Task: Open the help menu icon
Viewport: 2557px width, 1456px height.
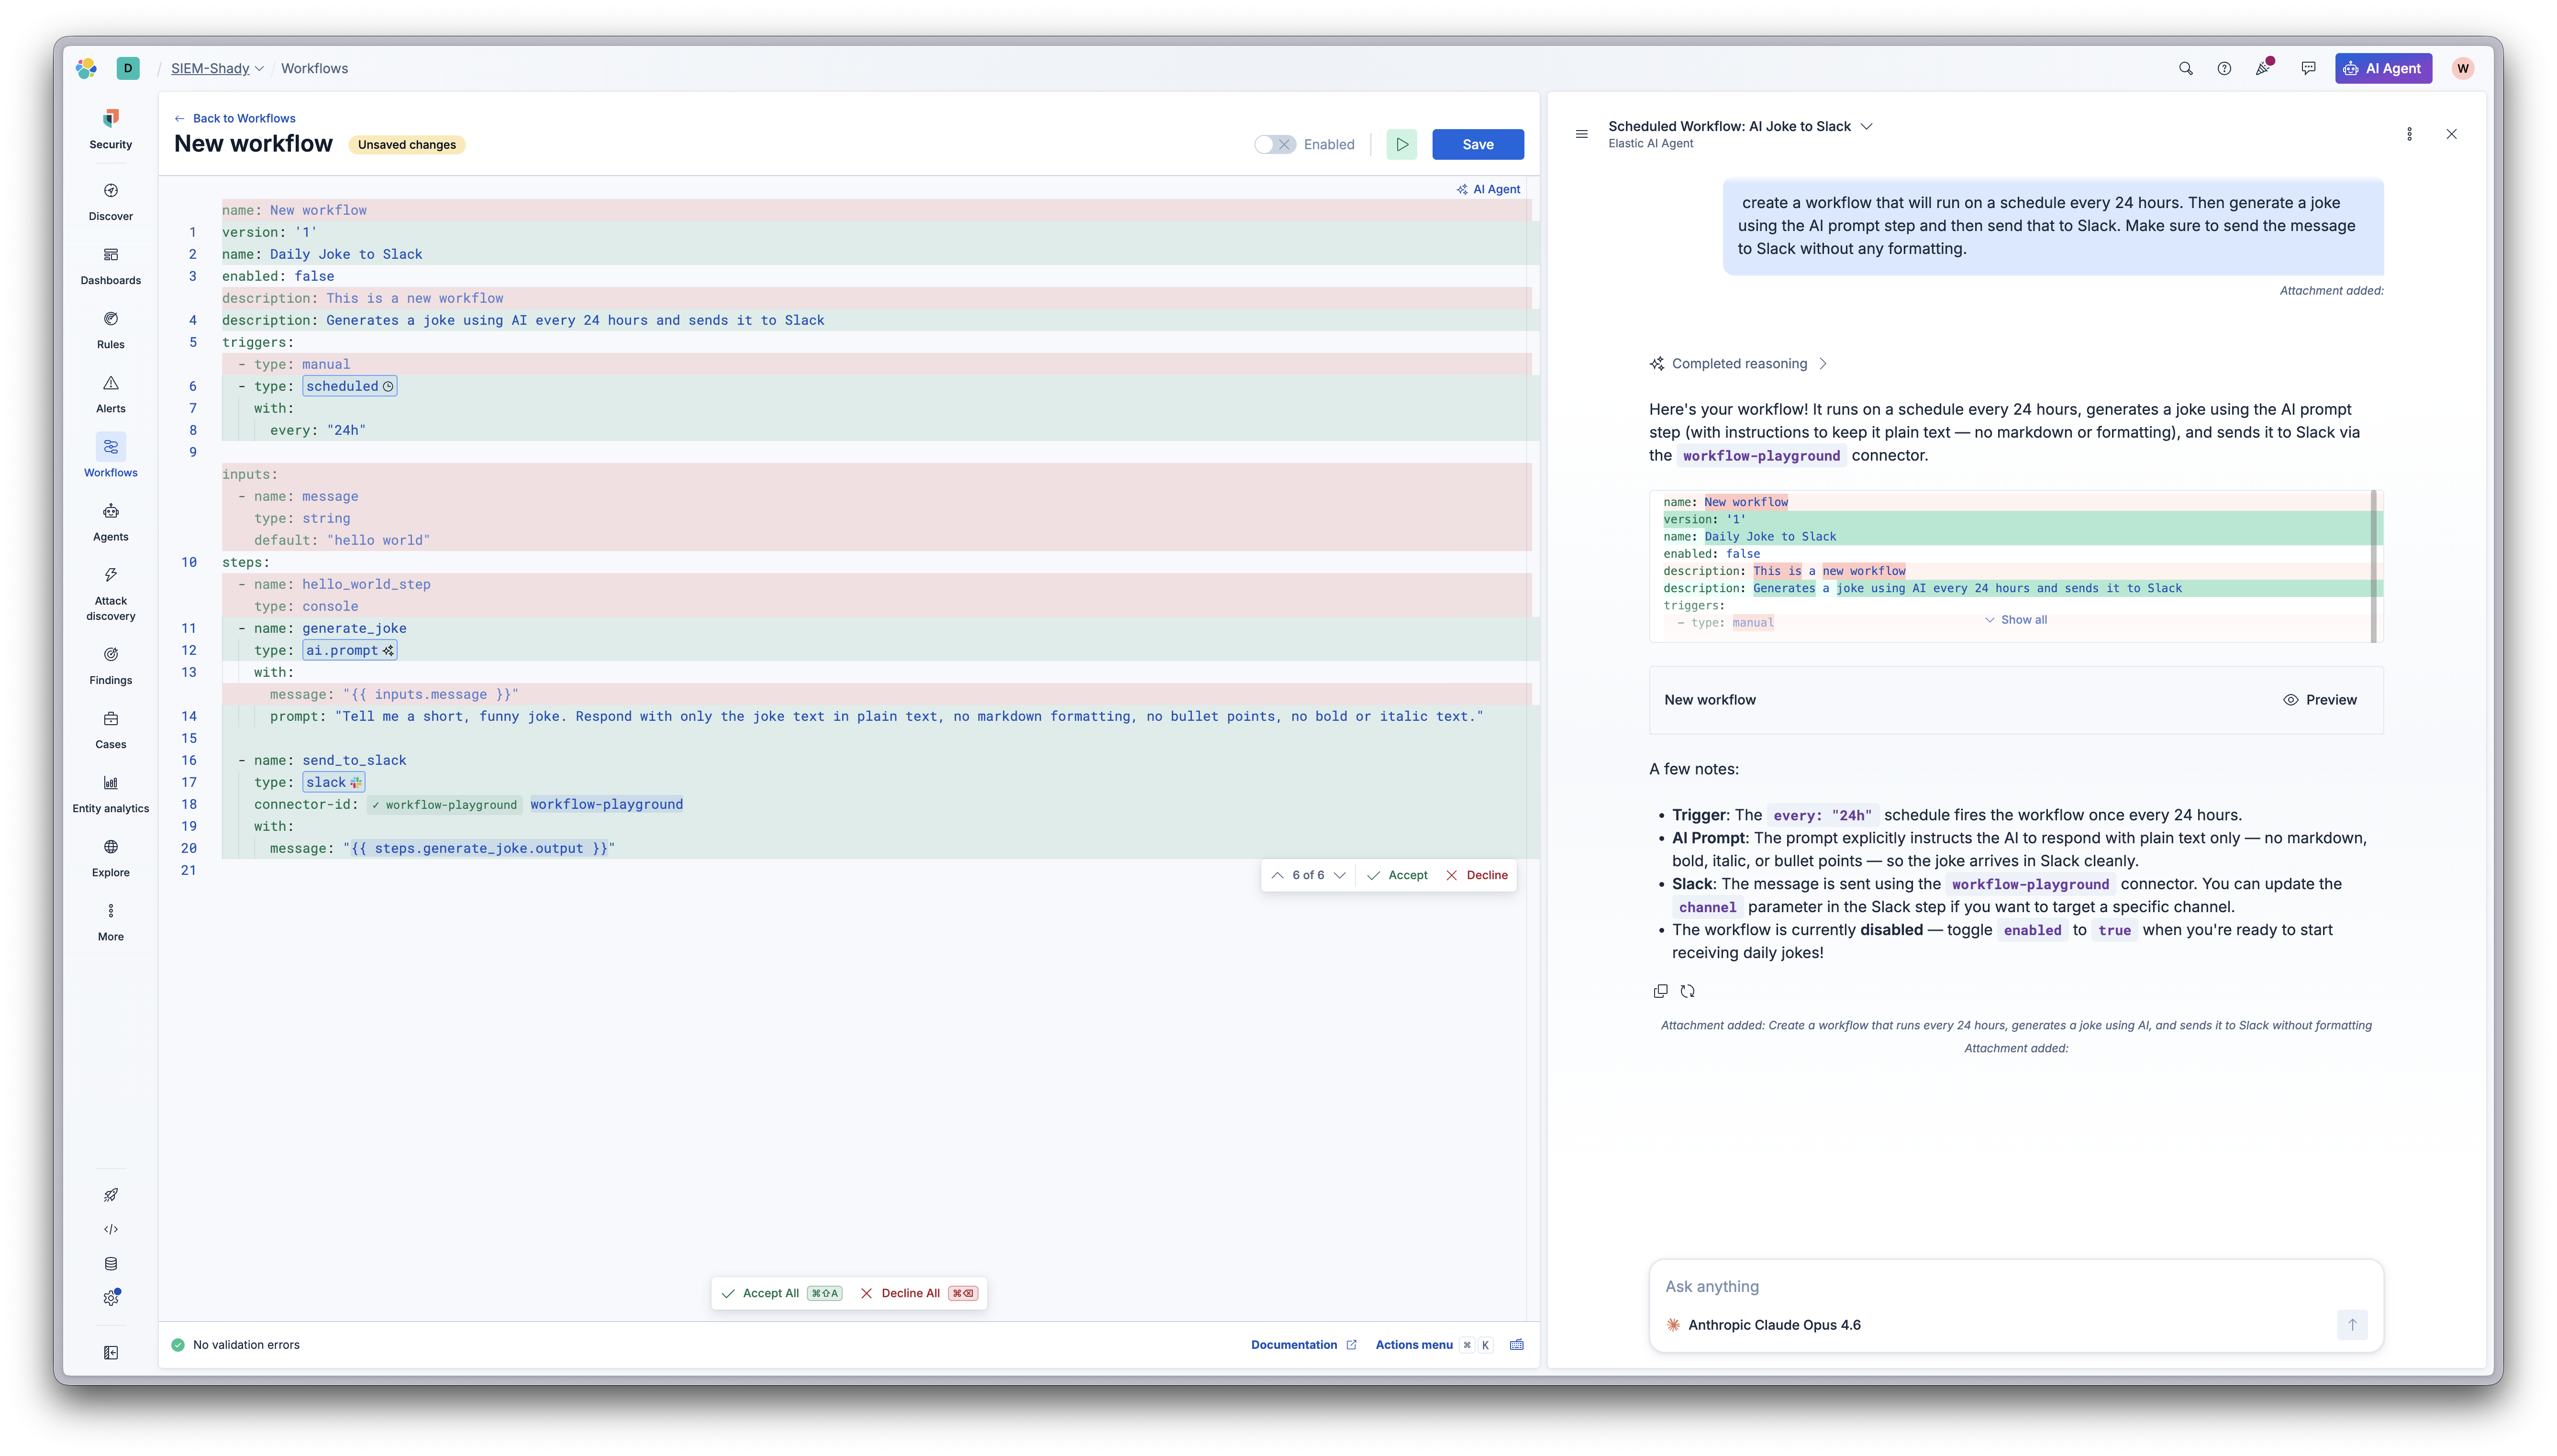Action: pos(2223,68)
